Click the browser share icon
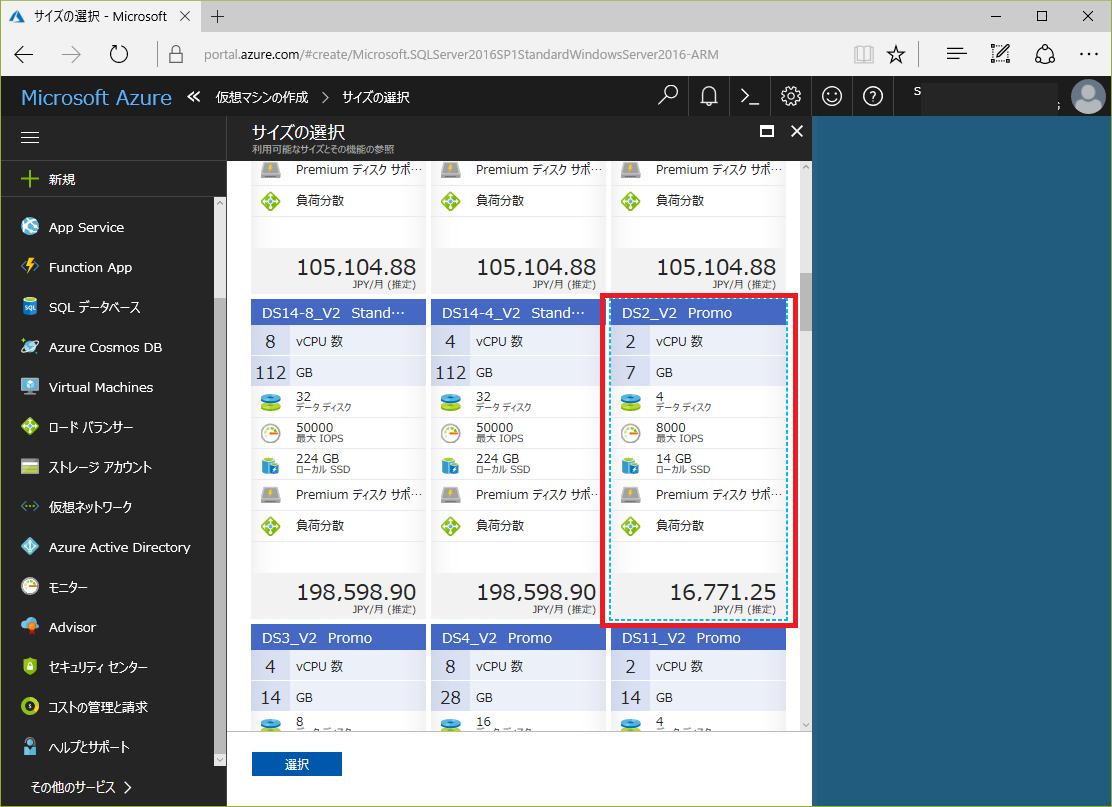1112x807 pixels. pos(1044,54)
